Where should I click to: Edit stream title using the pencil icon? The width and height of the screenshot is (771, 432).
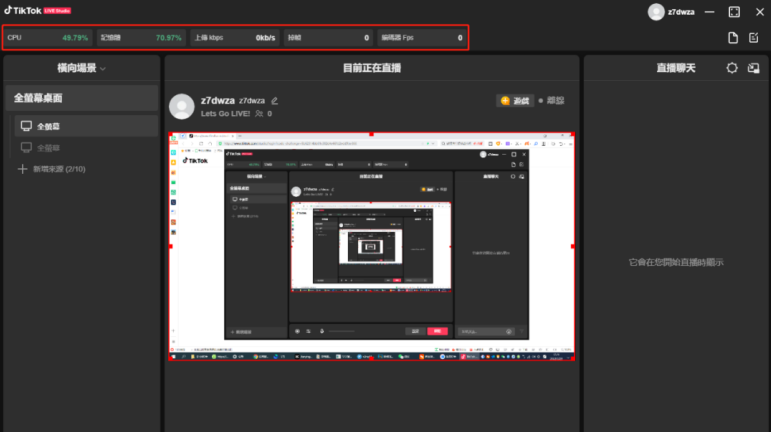click(x=274, y=101)
